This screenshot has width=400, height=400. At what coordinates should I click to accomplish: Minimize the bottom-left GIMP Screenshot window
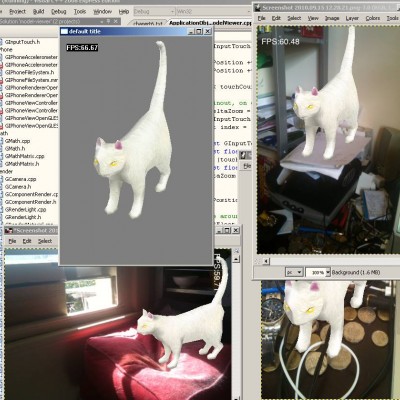click(219, 230)
